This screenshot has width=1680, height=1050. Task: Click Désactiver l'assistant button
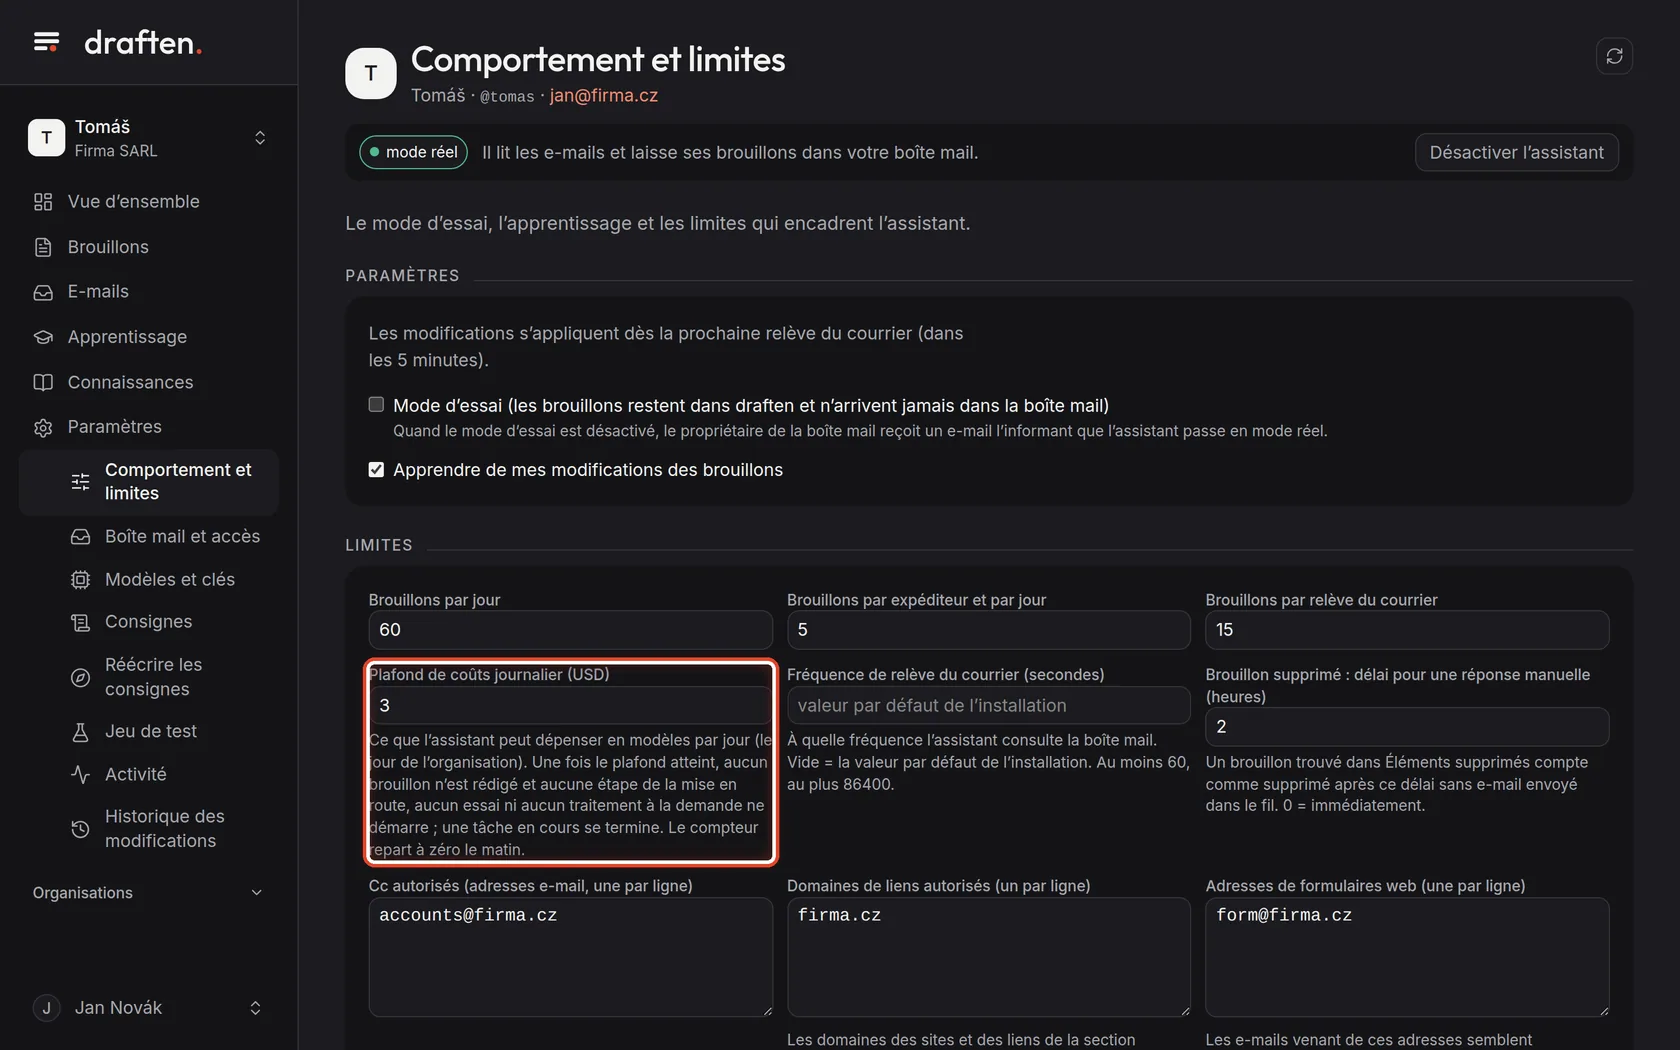[1516, 152]
